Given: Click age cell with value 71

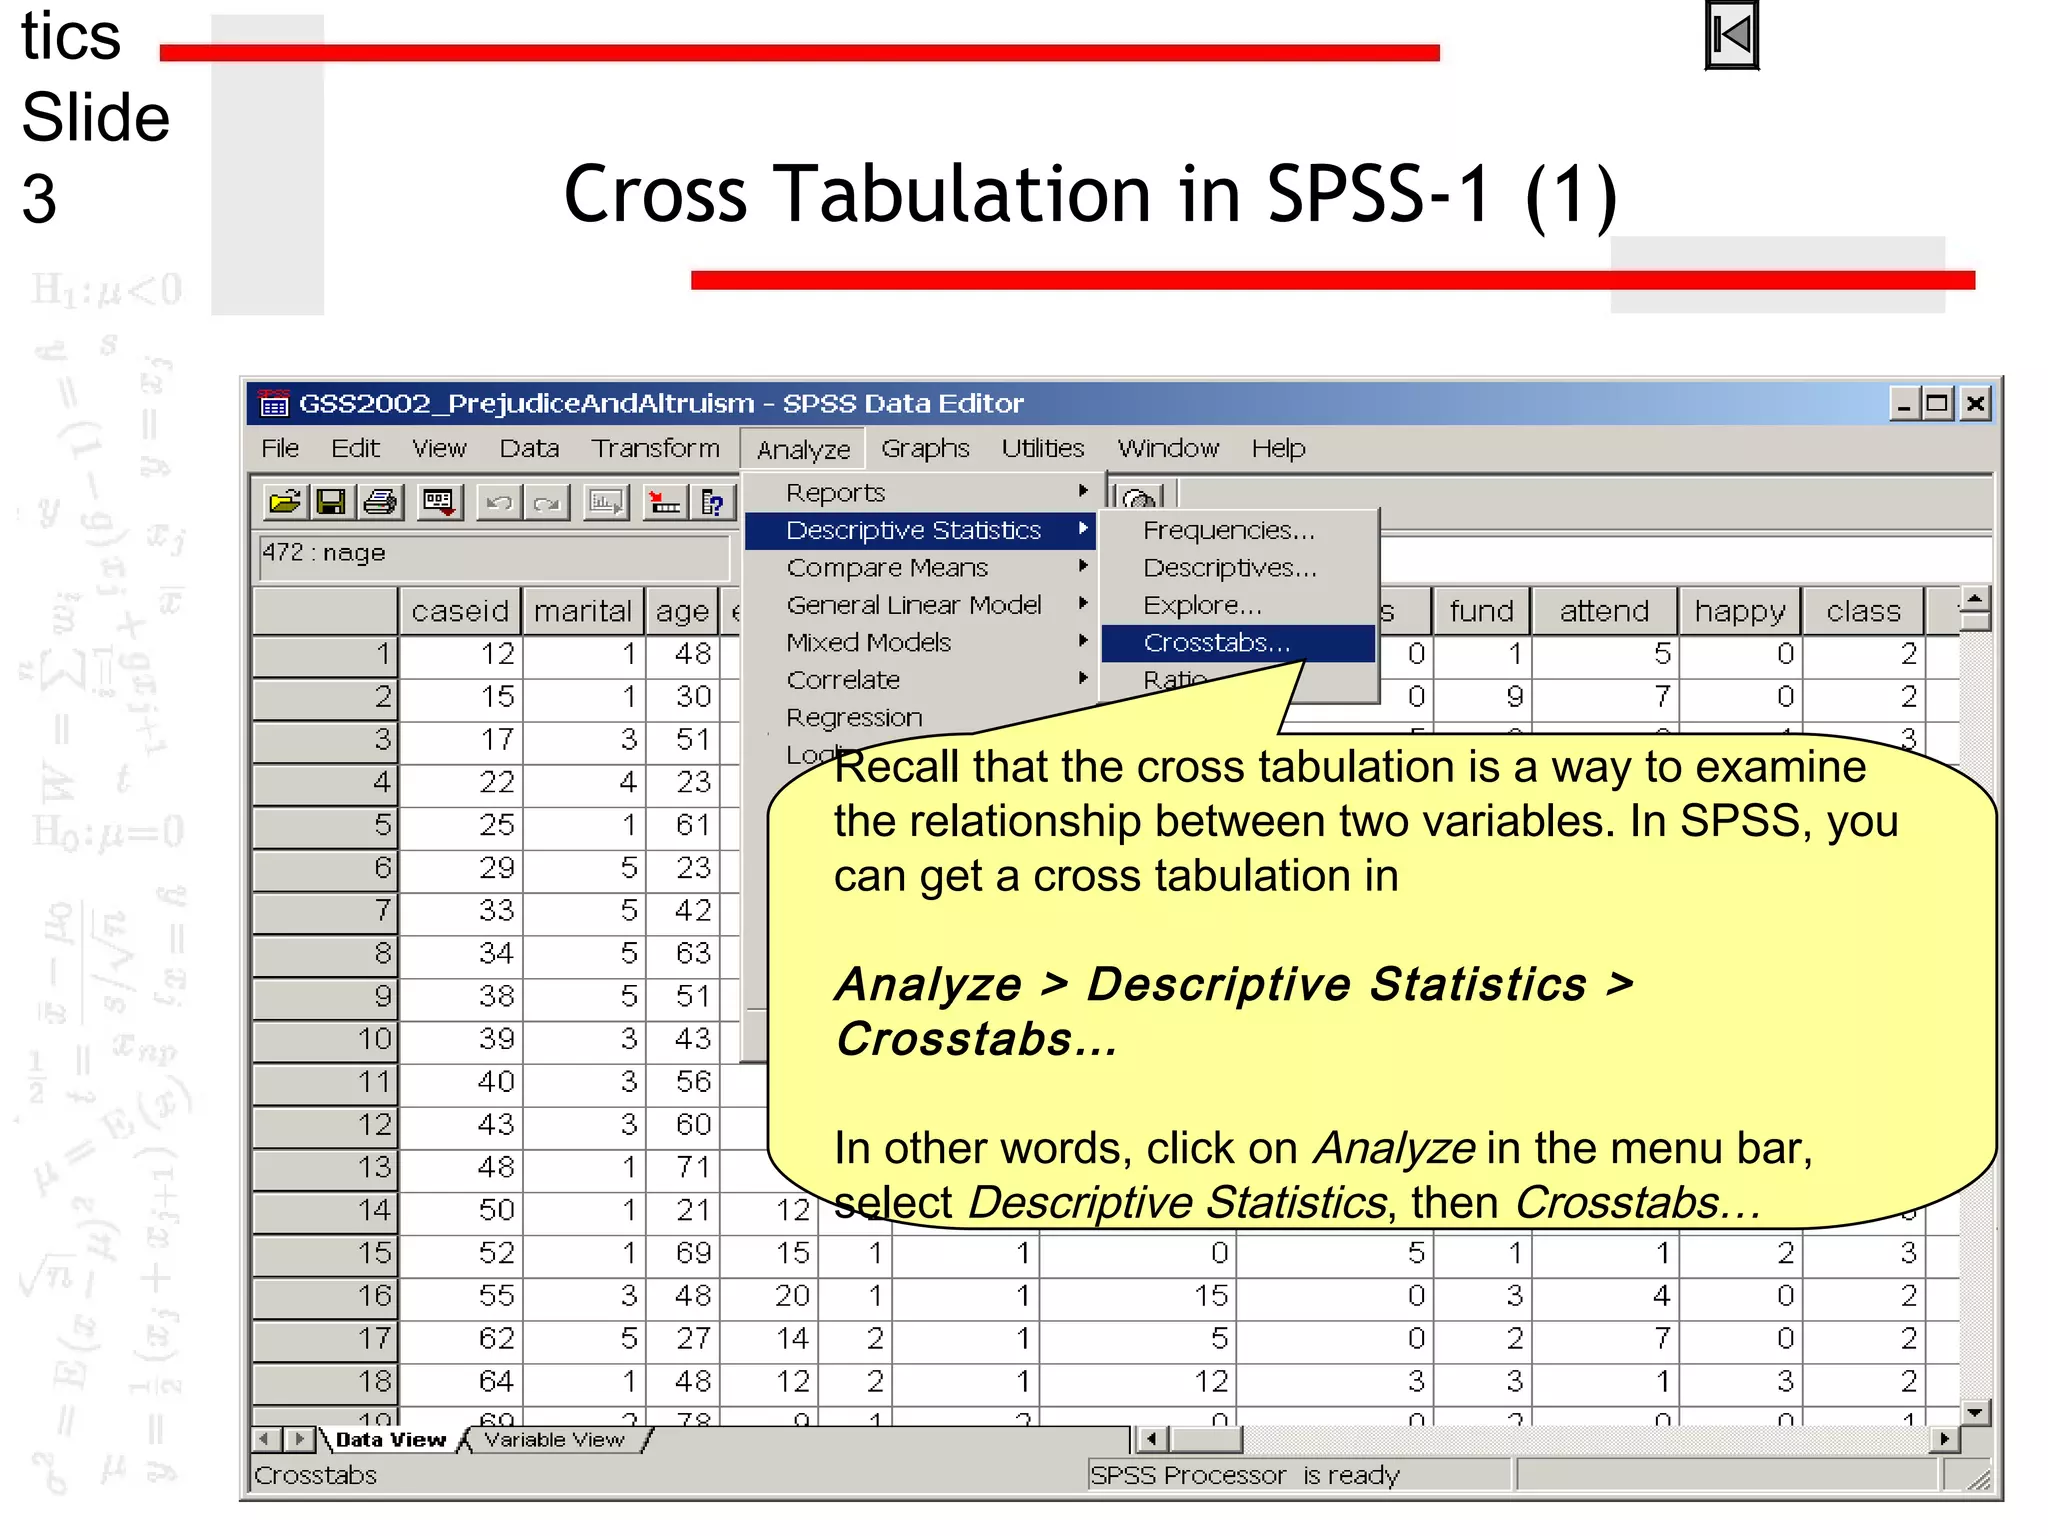Looking at the screenshot, I should (x=682, y=1167).
